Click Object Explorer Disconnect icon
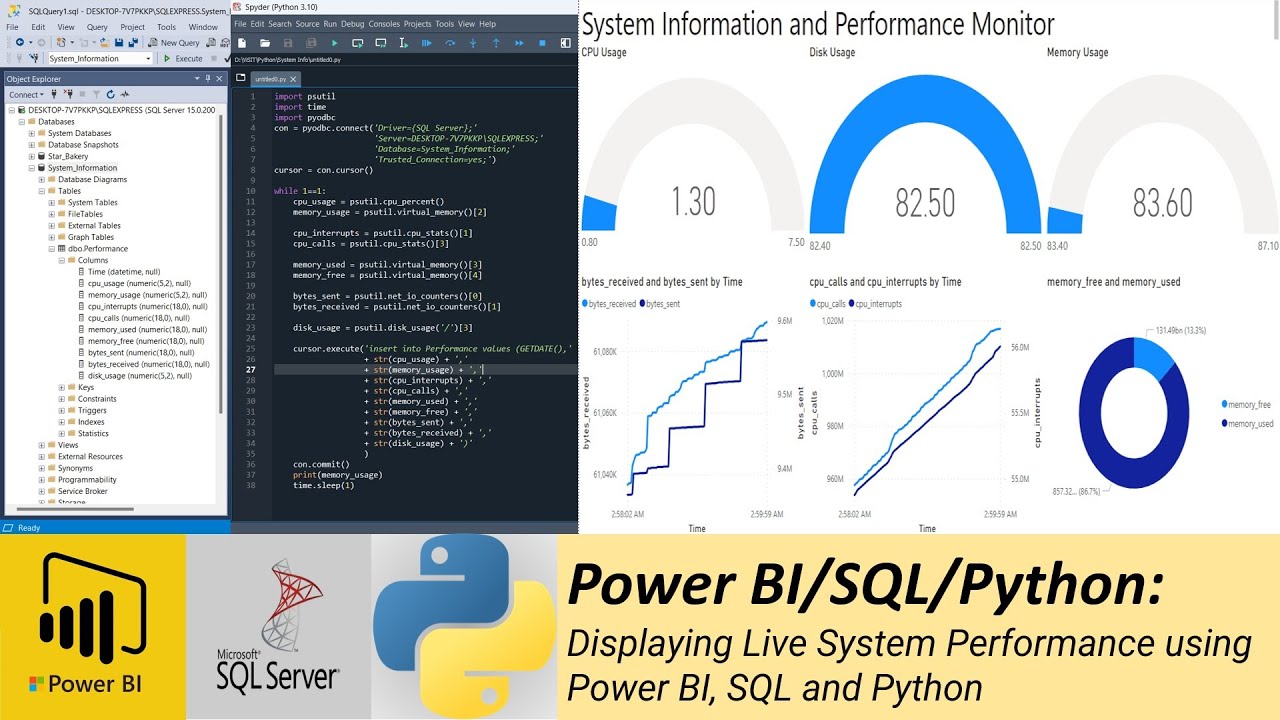 pyautogui.click(x=68, y=94)
